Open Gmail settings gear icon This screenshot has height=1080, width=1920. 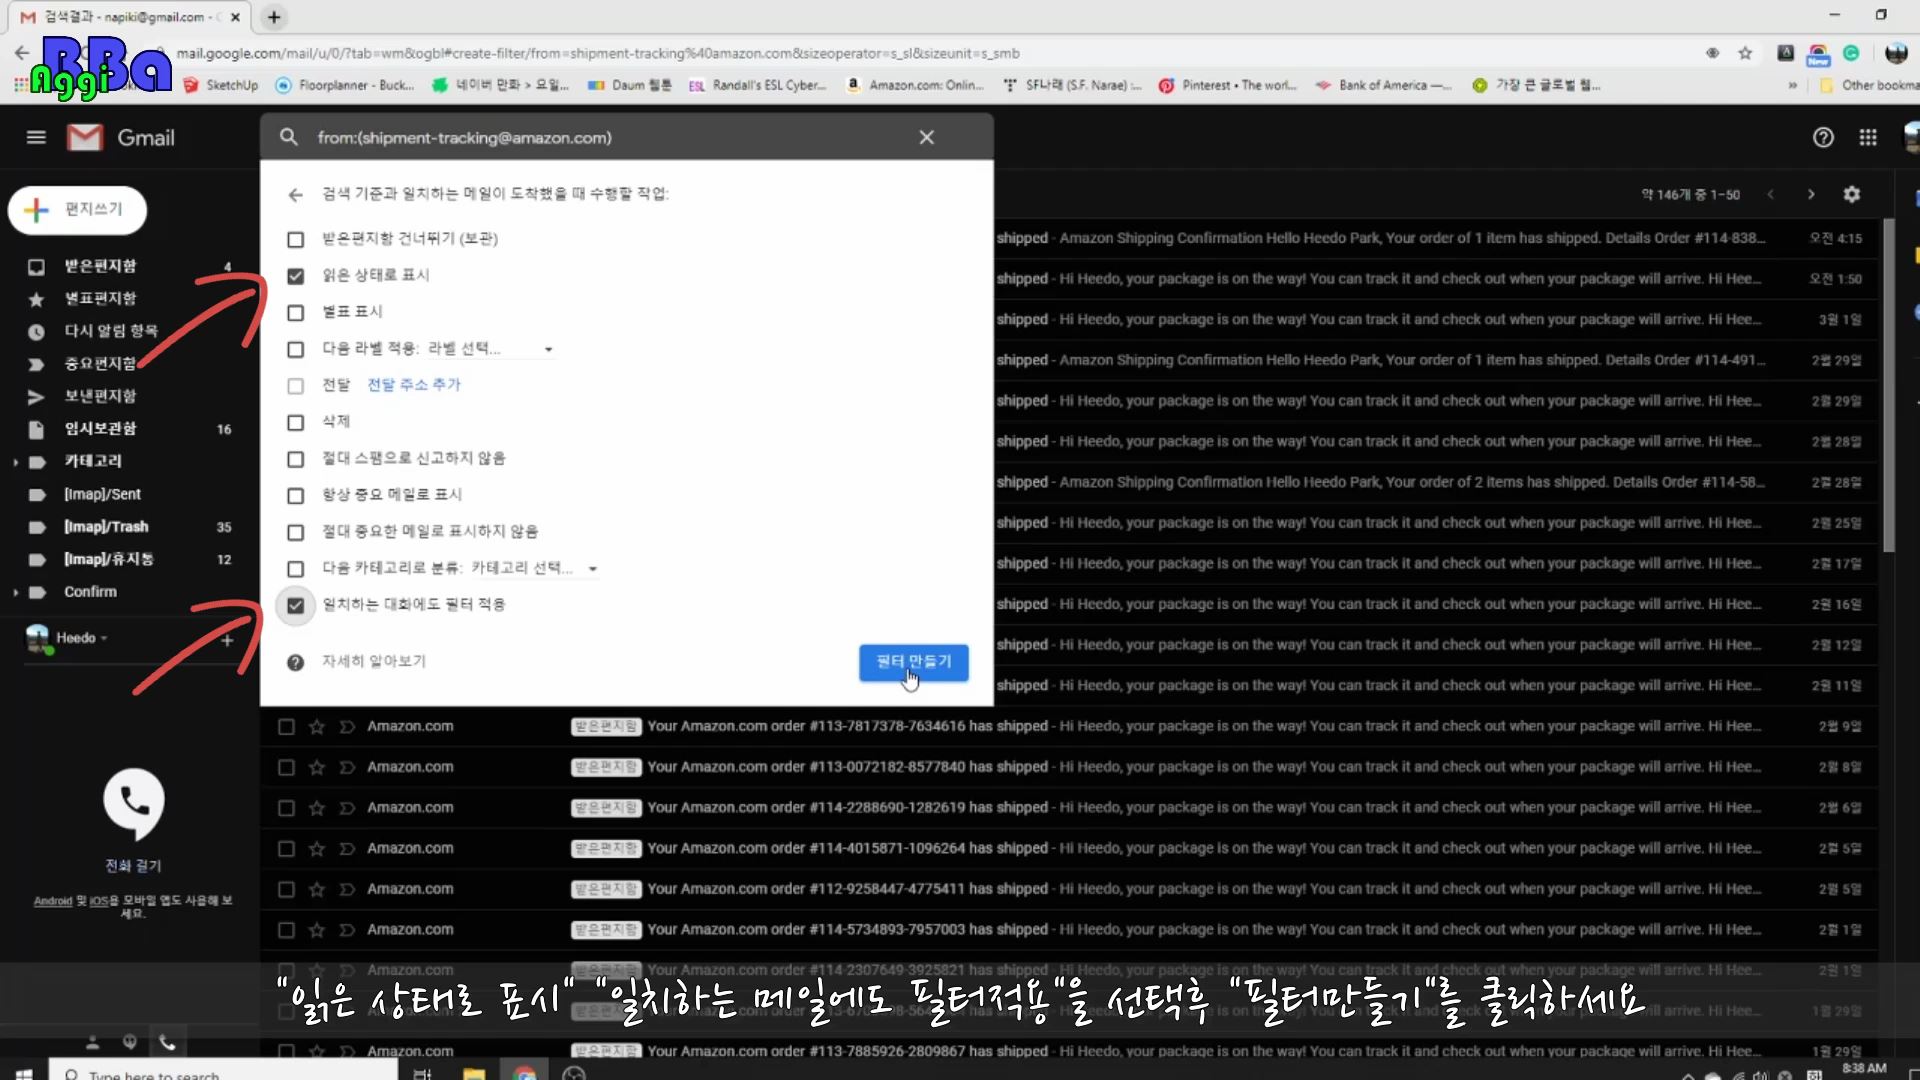1851,194
